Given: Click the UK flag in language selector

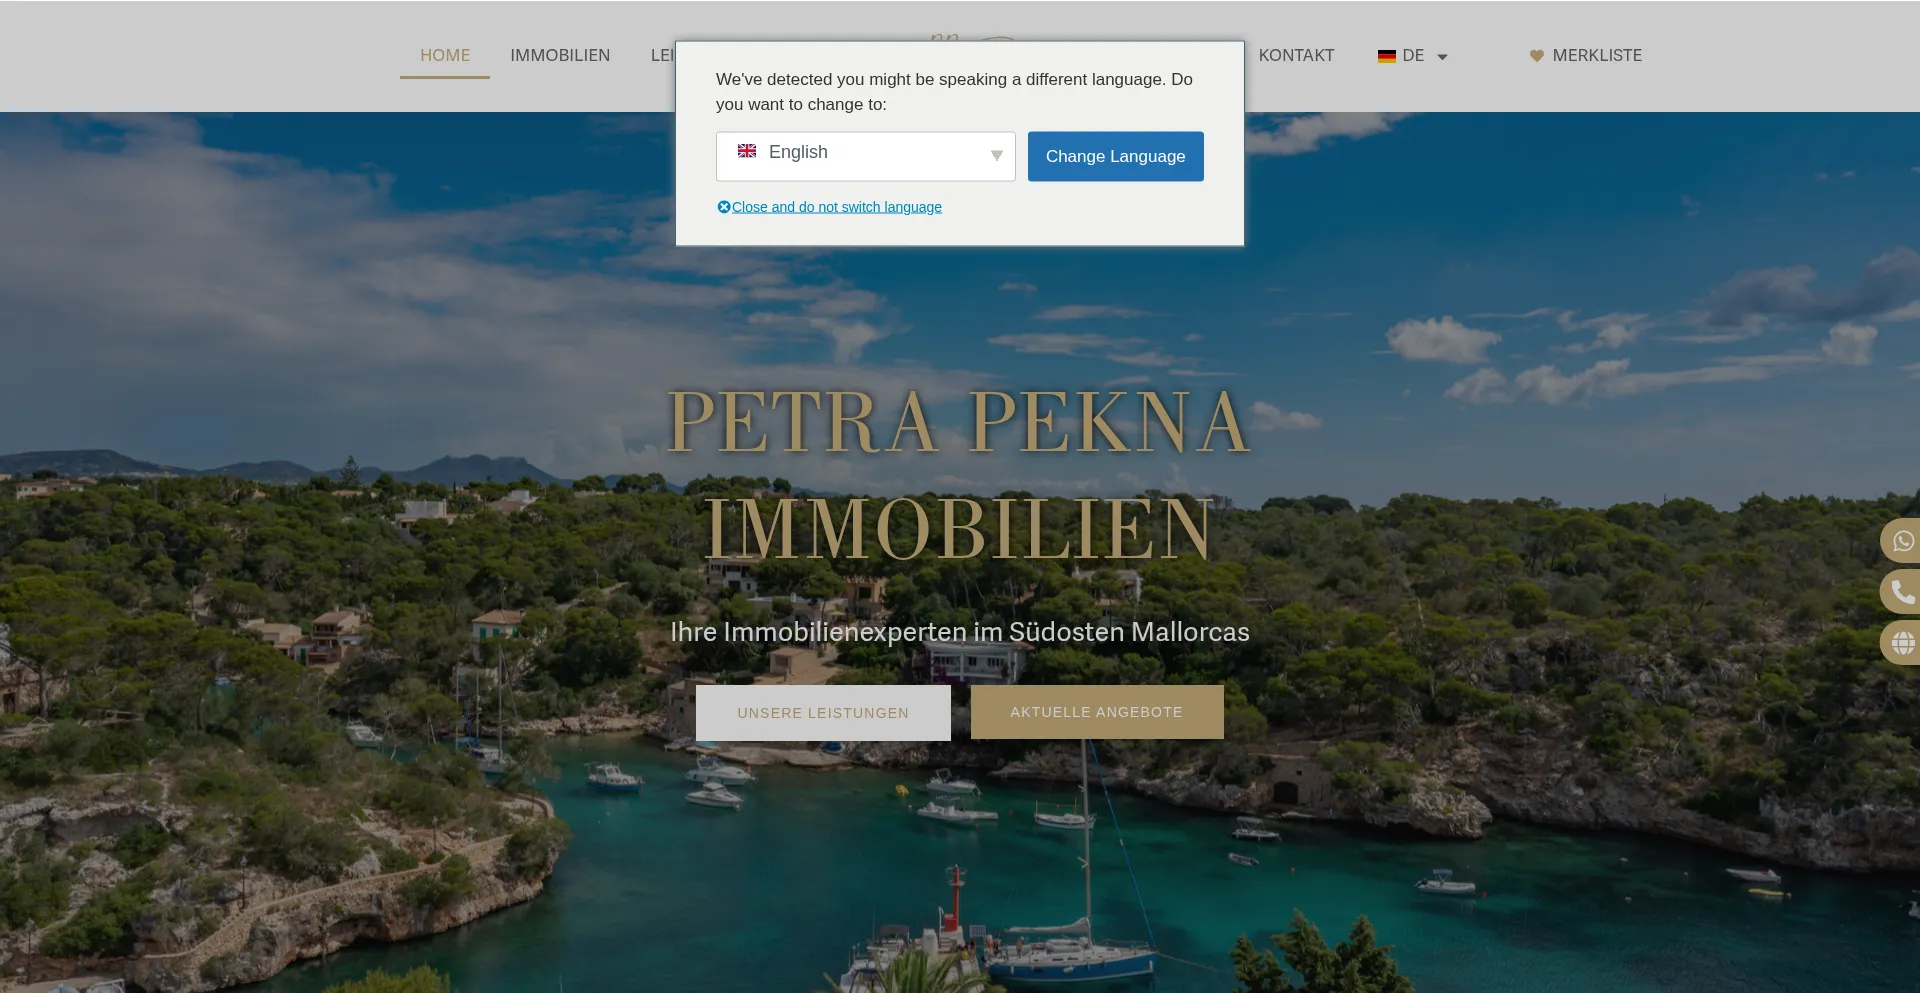Looking at the screenshot, I should point(747,151).
